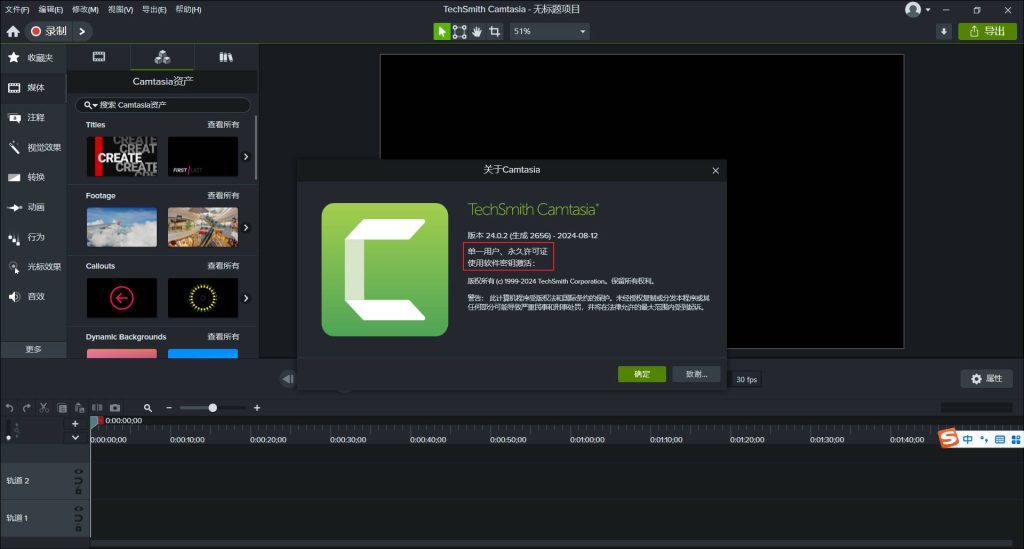Toggle the magnetic track option for 轨道 2
Screen dimensions: 1024x549
coord(78,481)
